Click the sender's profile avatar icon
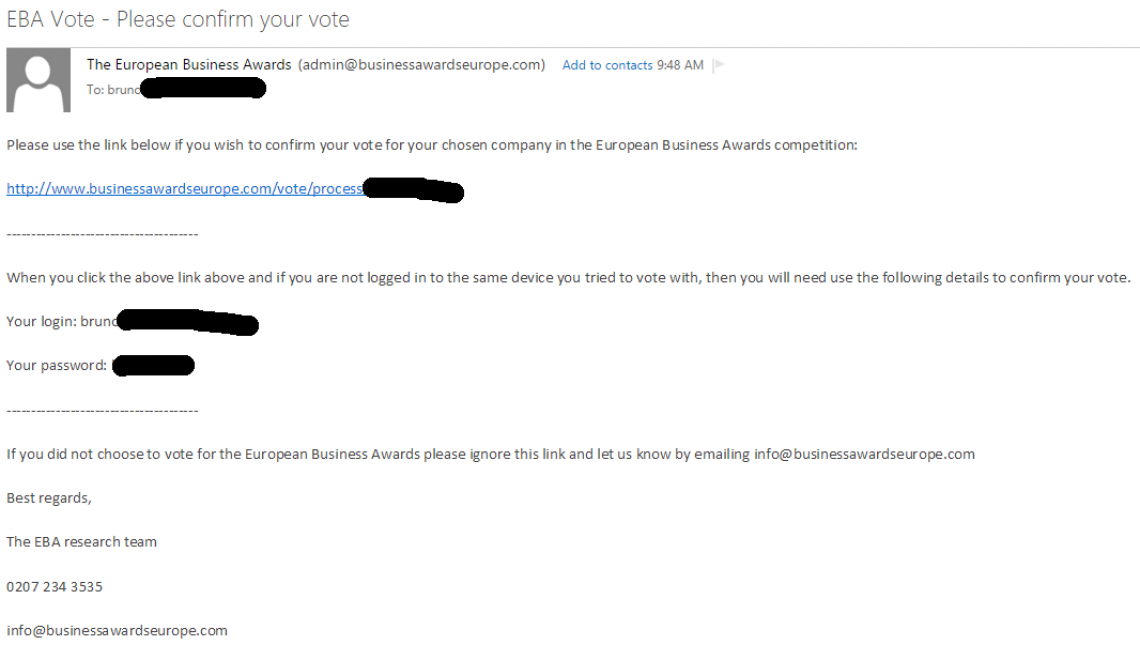Viewport: 1140px width, 645px height. point(38,80)
